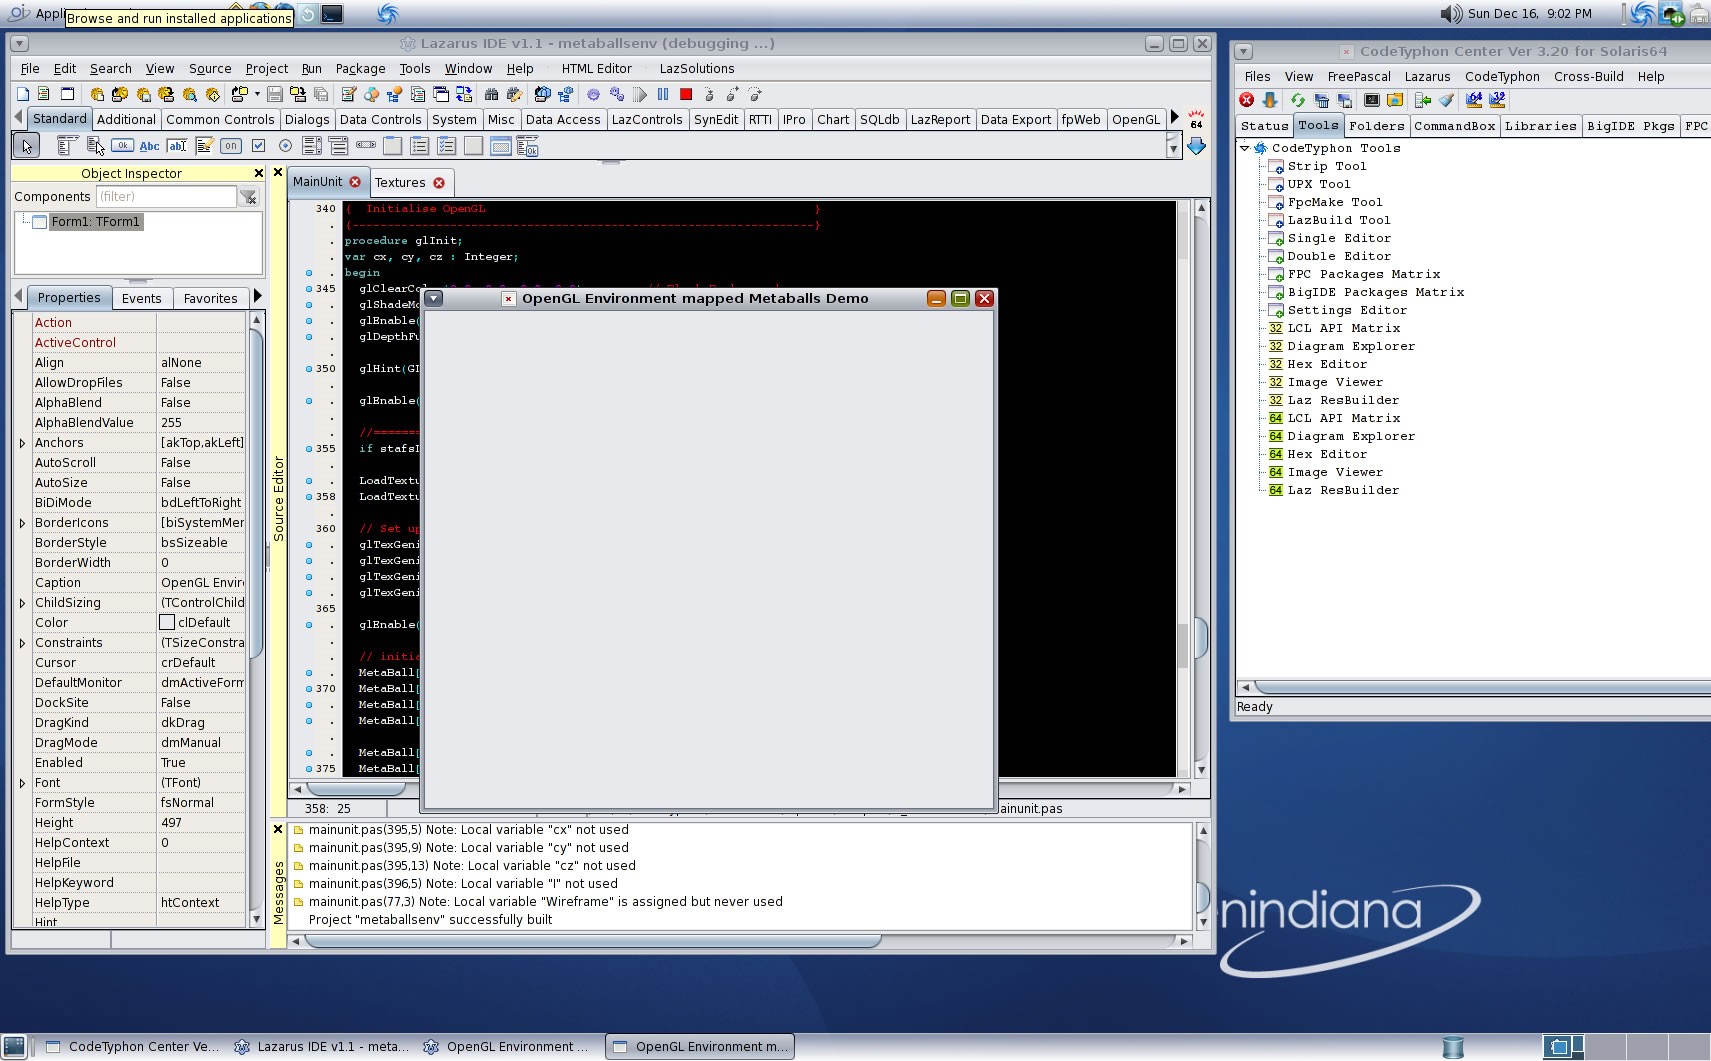
Task: Select the TListBox component icon
Action: pos(312,146)
